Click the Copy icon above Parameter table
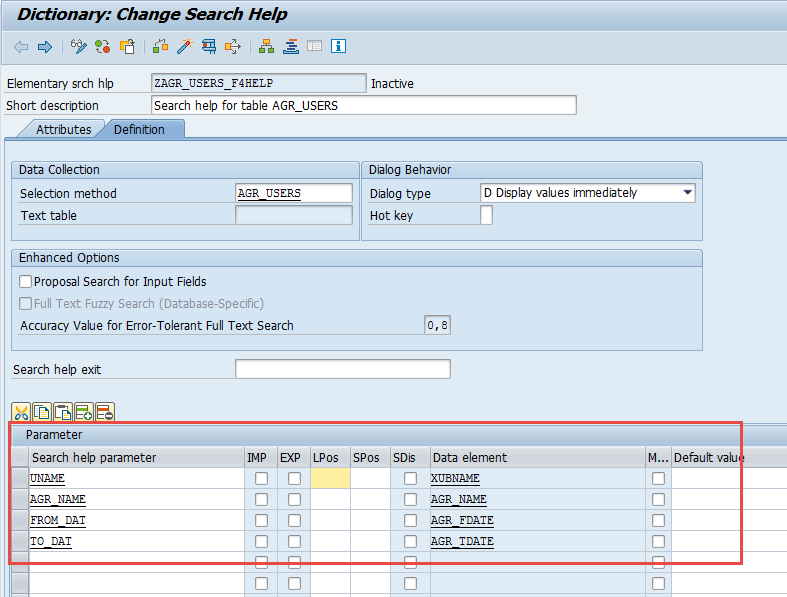Viewport: 787px width, 597px height. pyautogui.click(x=42, y=413)
